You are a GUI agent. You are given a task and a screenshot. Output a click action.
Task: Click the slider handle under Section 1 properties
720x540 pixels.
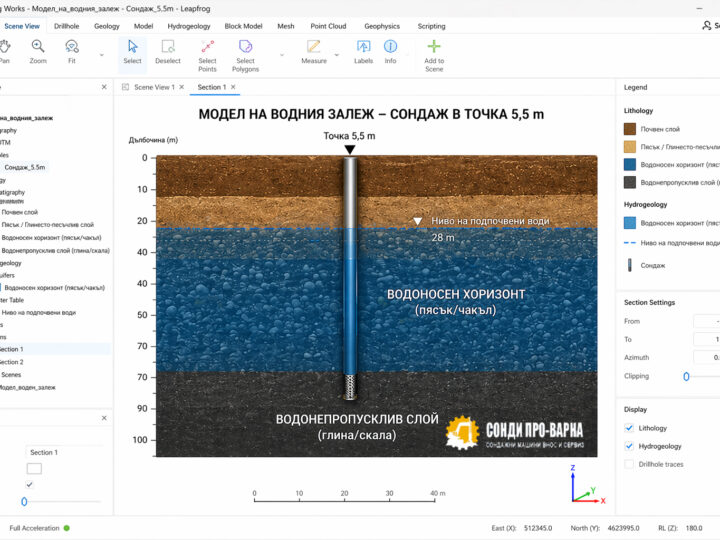24,501
